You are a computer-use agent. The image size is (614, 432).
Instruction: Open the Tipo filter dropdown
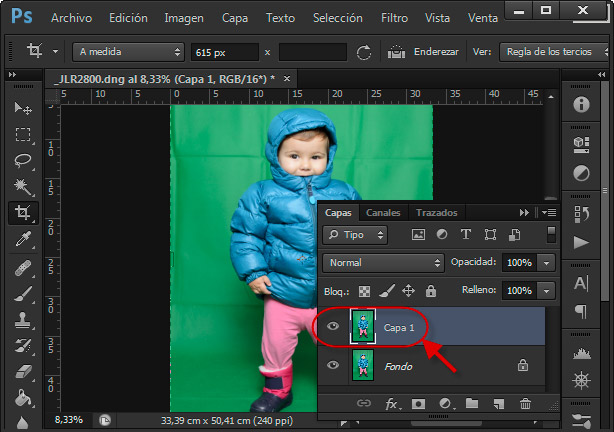pyautogui.click(x=355, y=235)
